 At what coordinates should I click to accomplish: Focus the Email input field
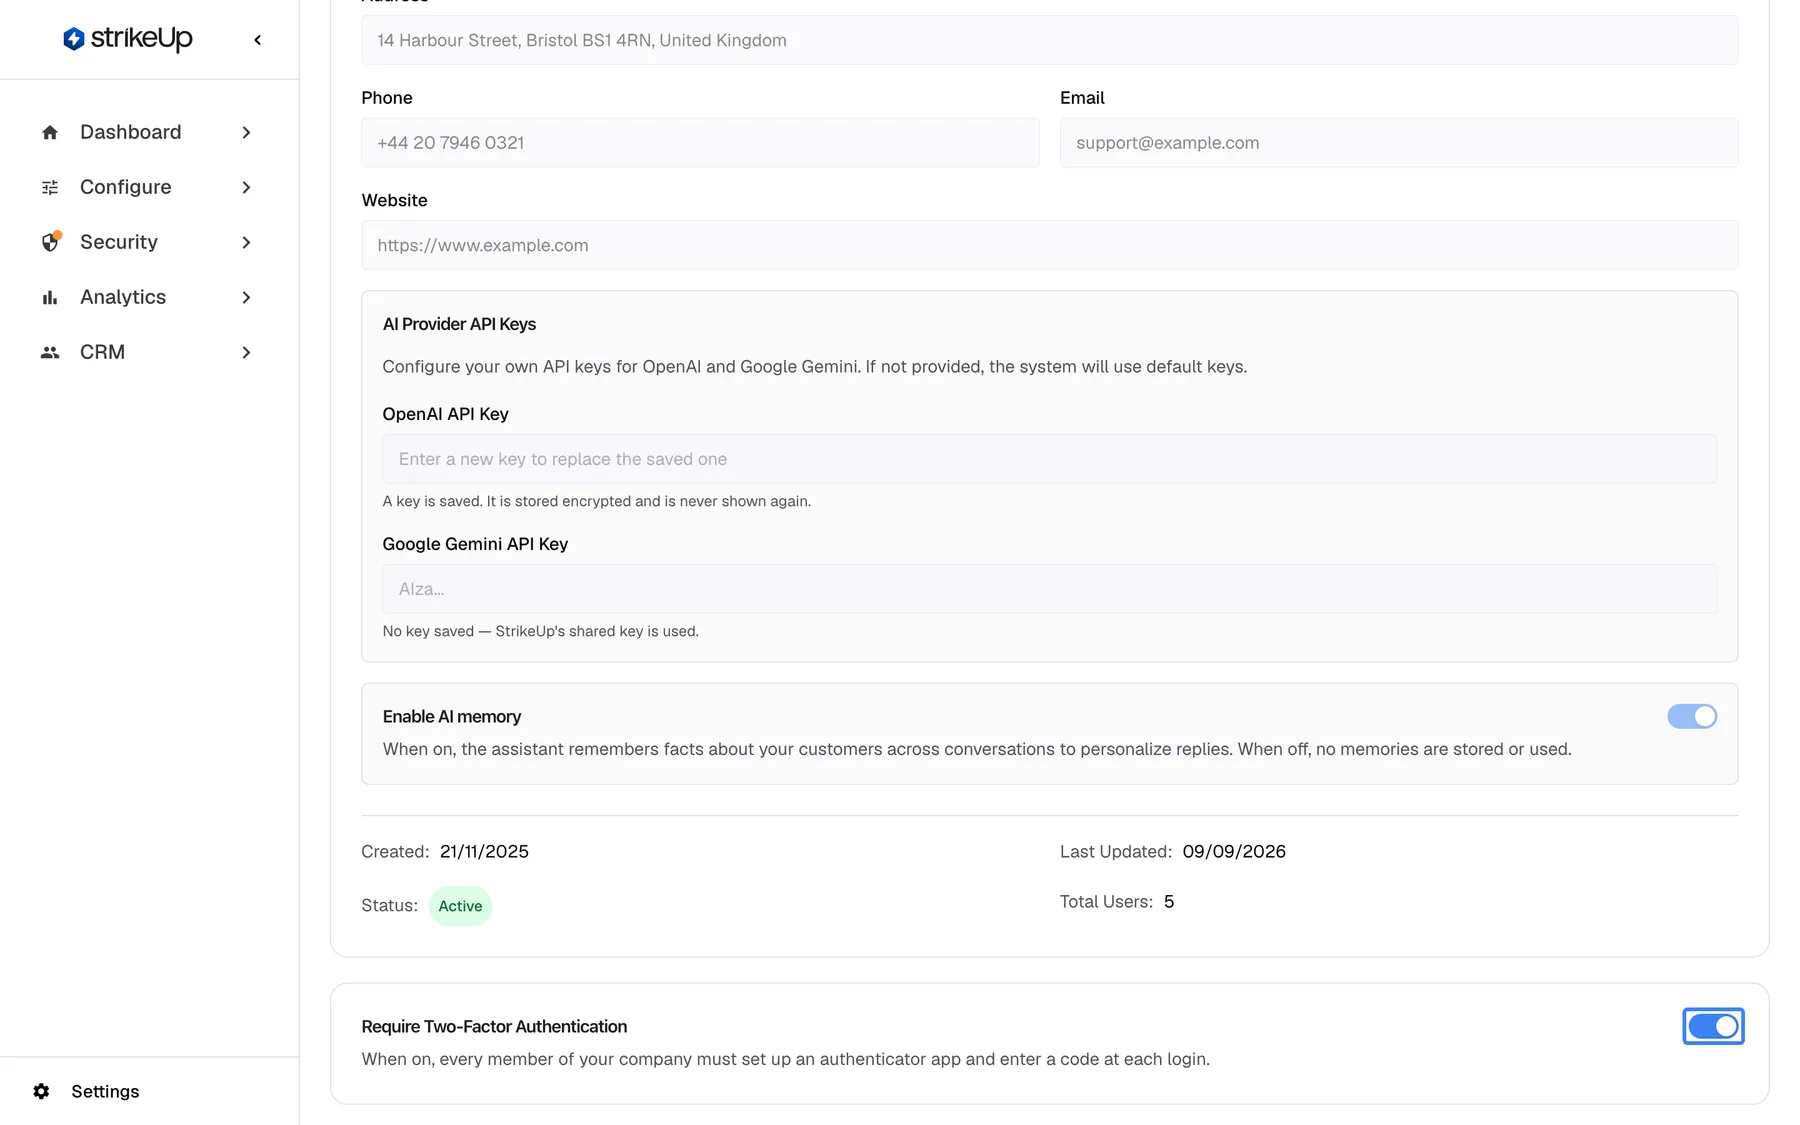pyautogui.click(x=1399, y=143)
